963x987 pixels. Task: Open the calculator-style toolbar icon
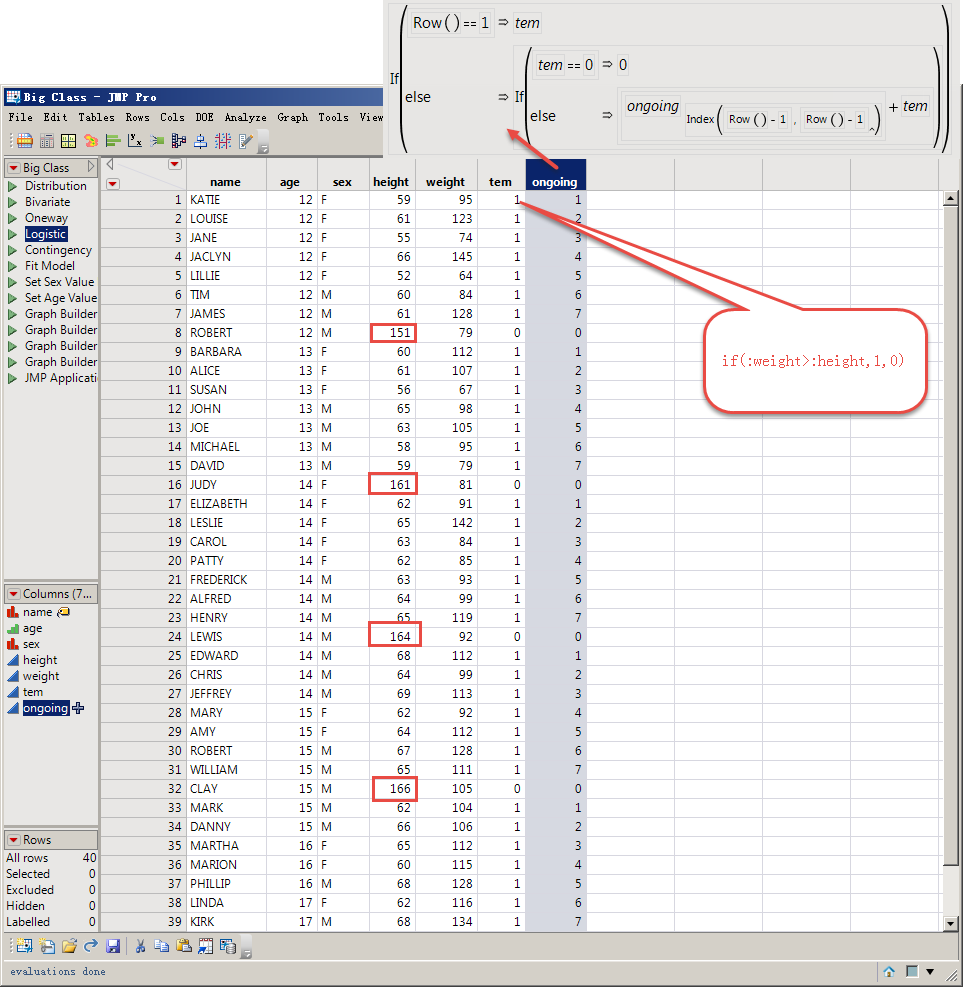(47, 140)
